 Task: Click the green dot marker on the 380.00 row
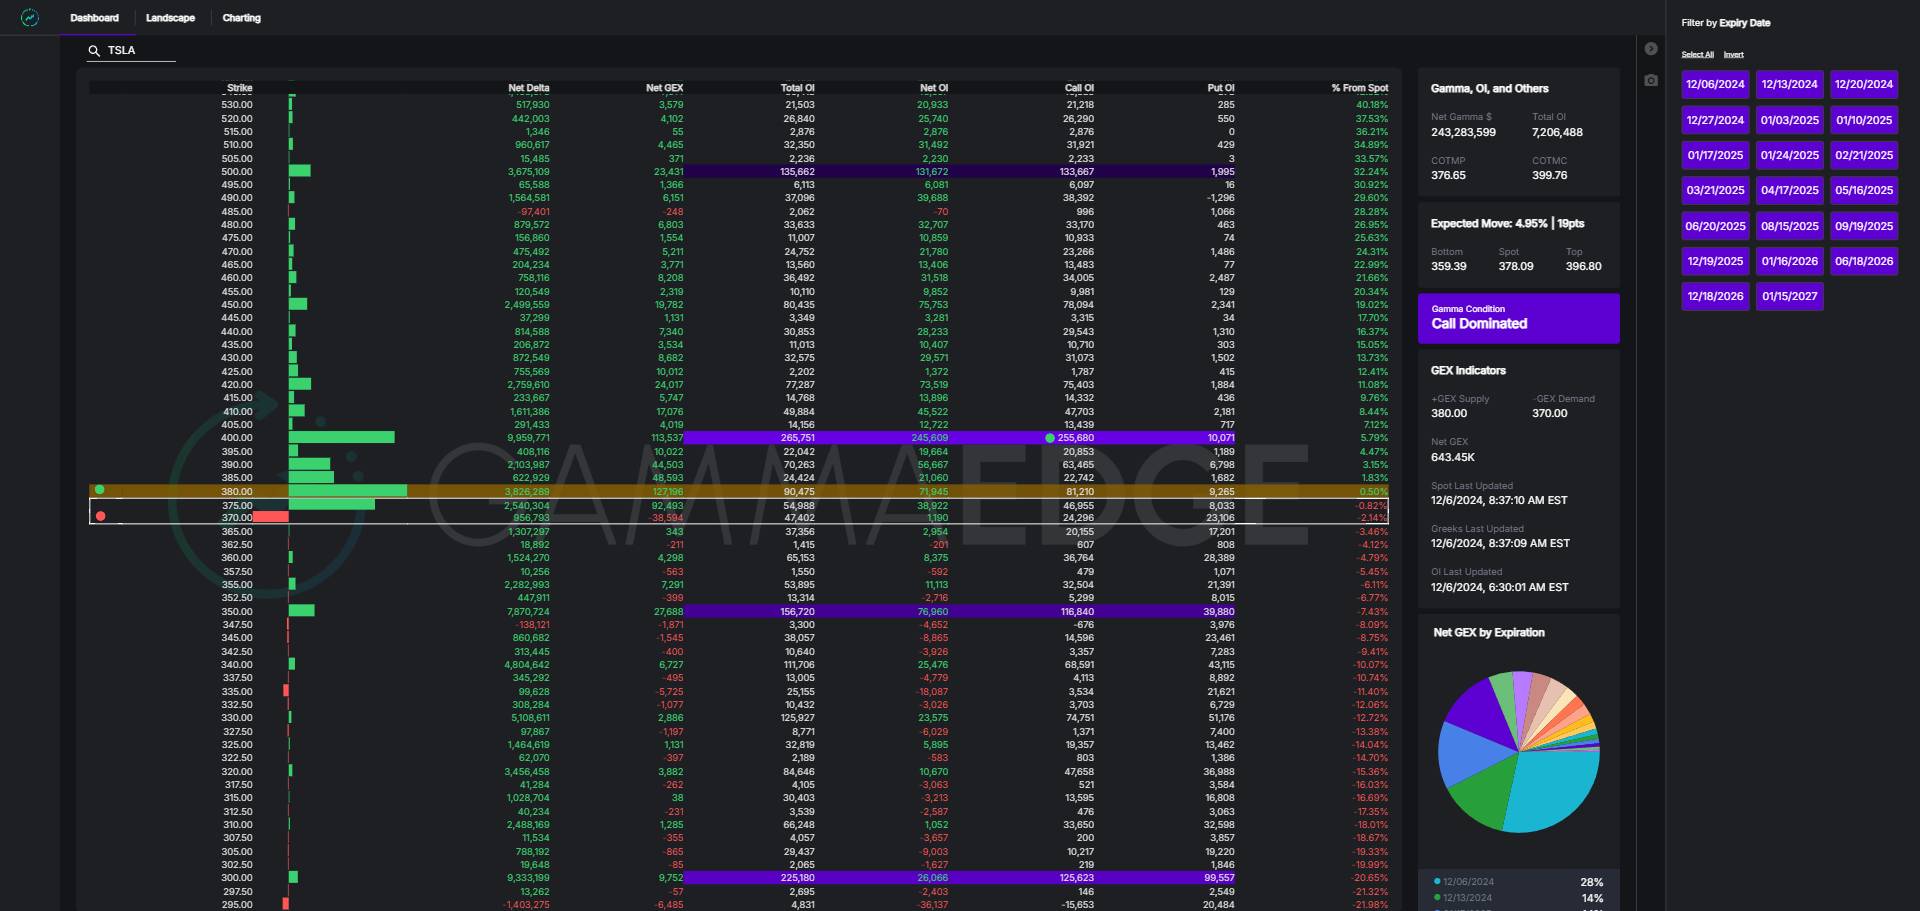(x=100, y=490)
